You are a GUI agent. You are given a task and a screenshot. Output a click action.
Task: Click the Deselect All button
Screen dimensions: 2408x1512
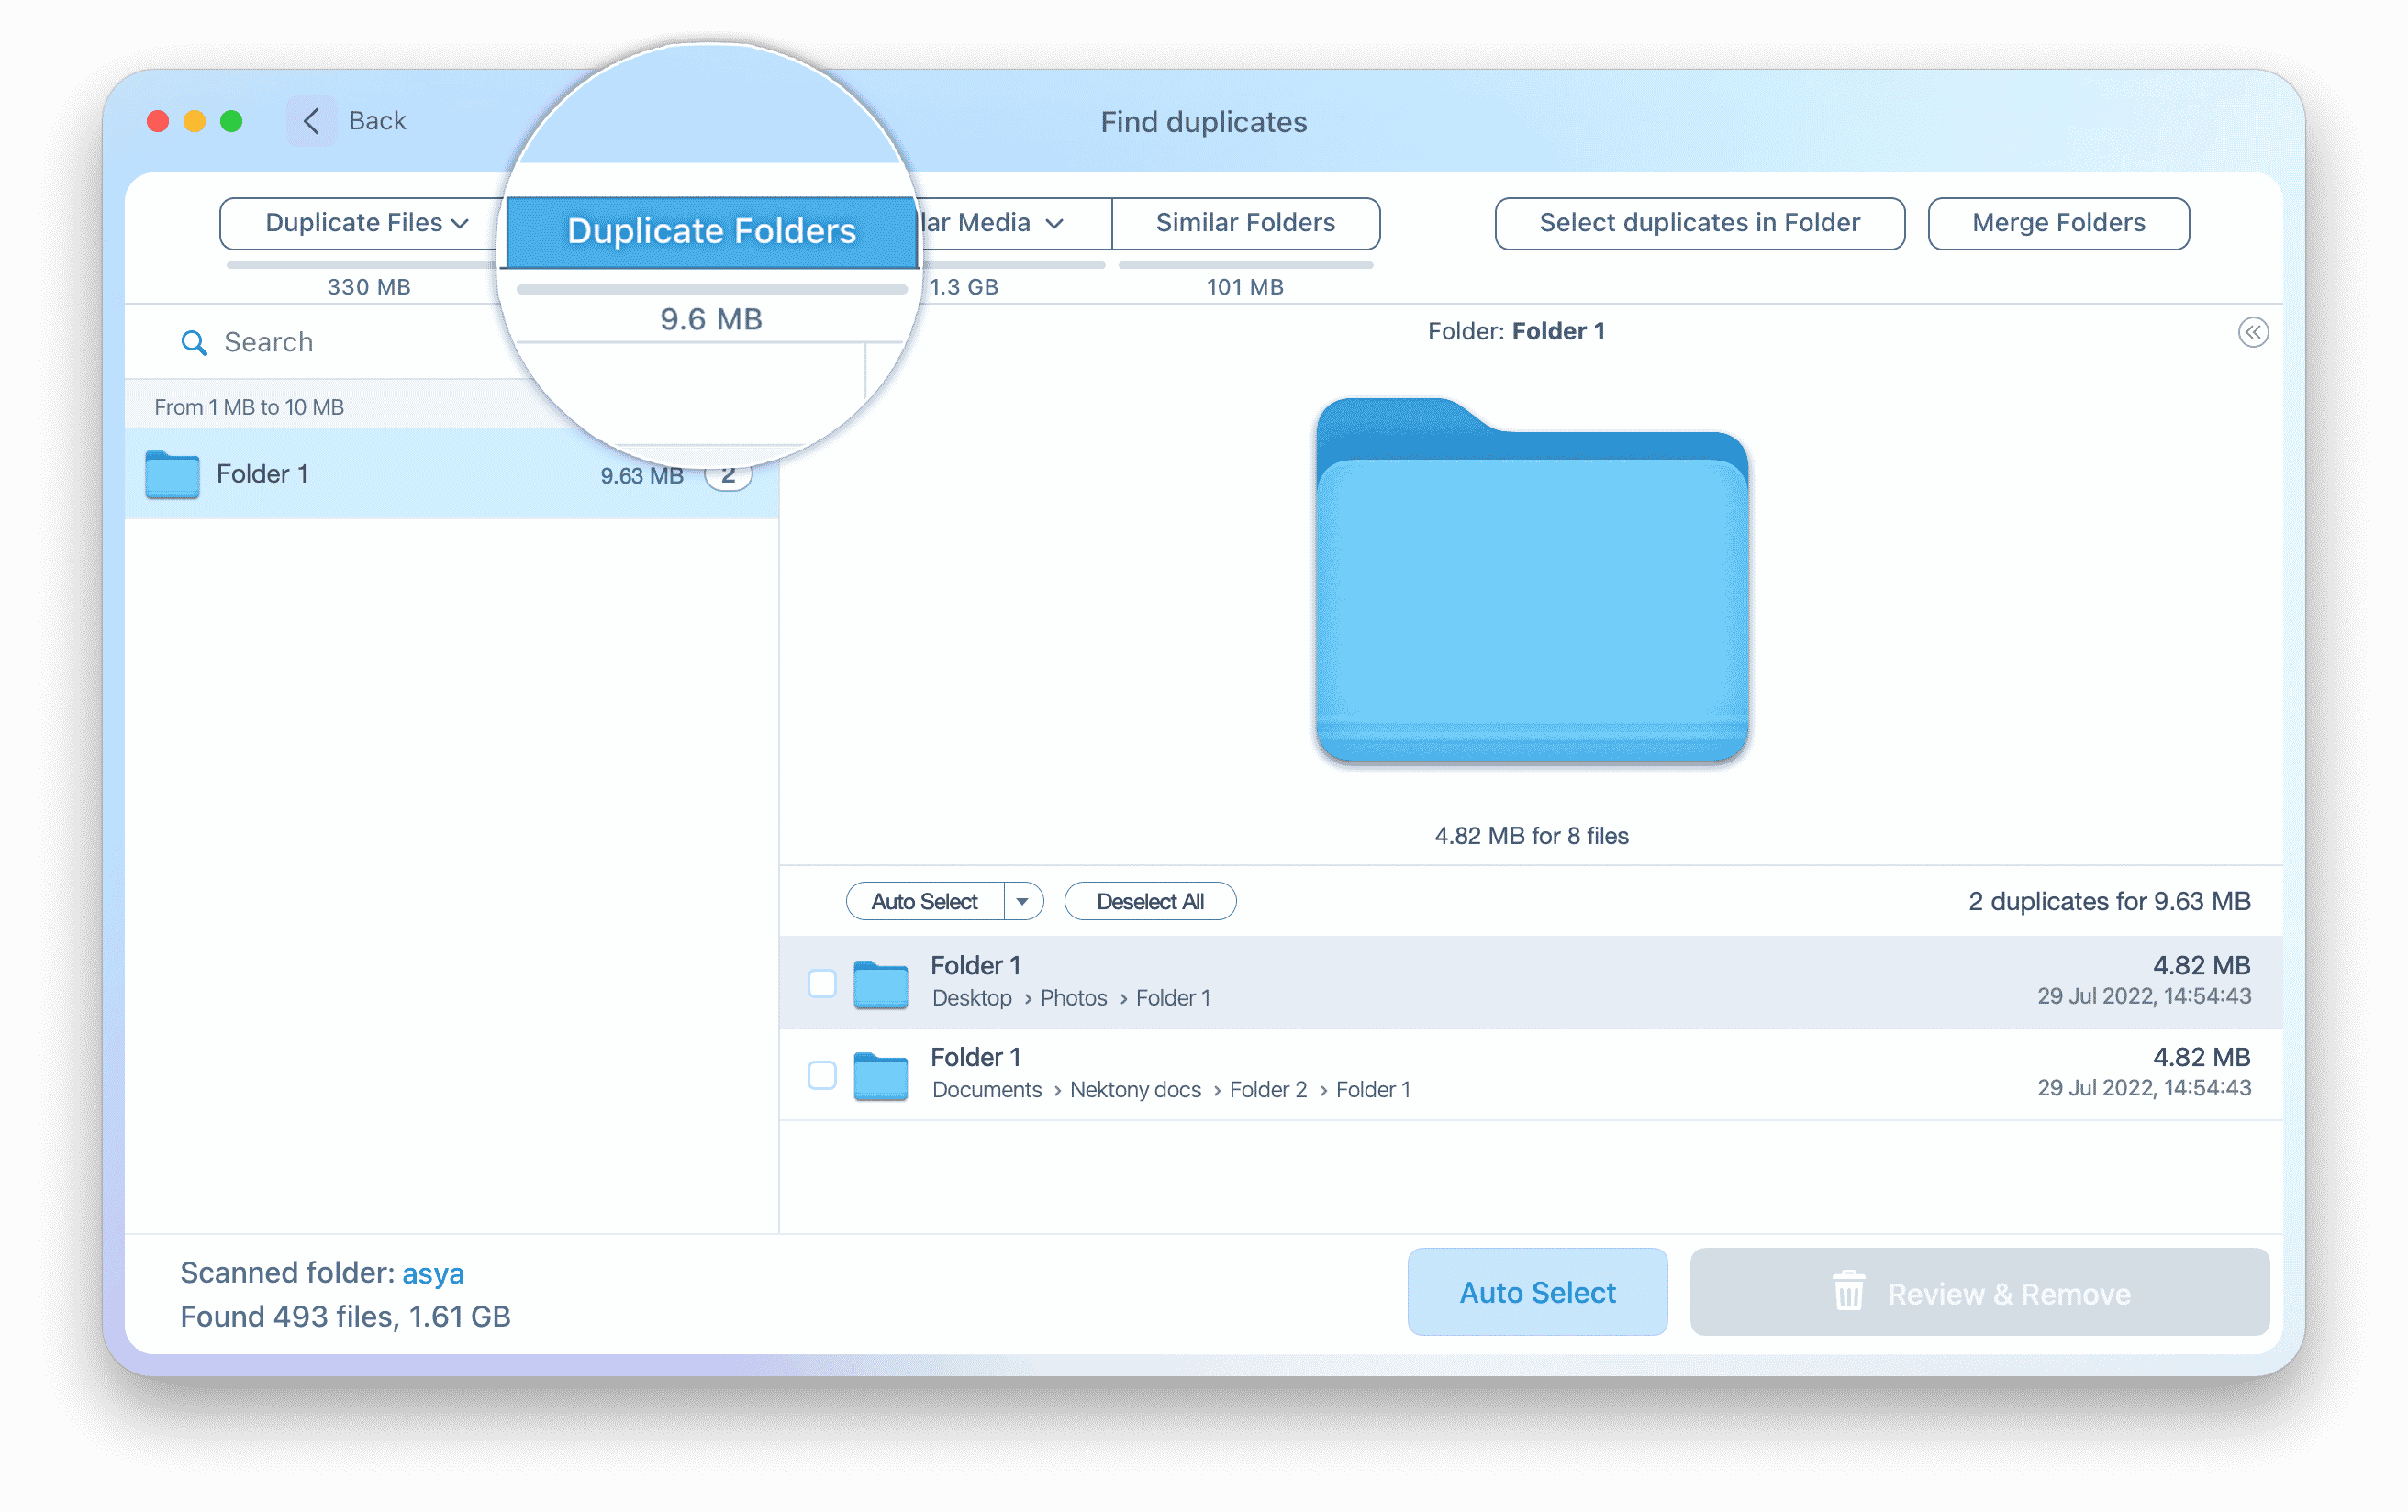tap(1150, 901)
